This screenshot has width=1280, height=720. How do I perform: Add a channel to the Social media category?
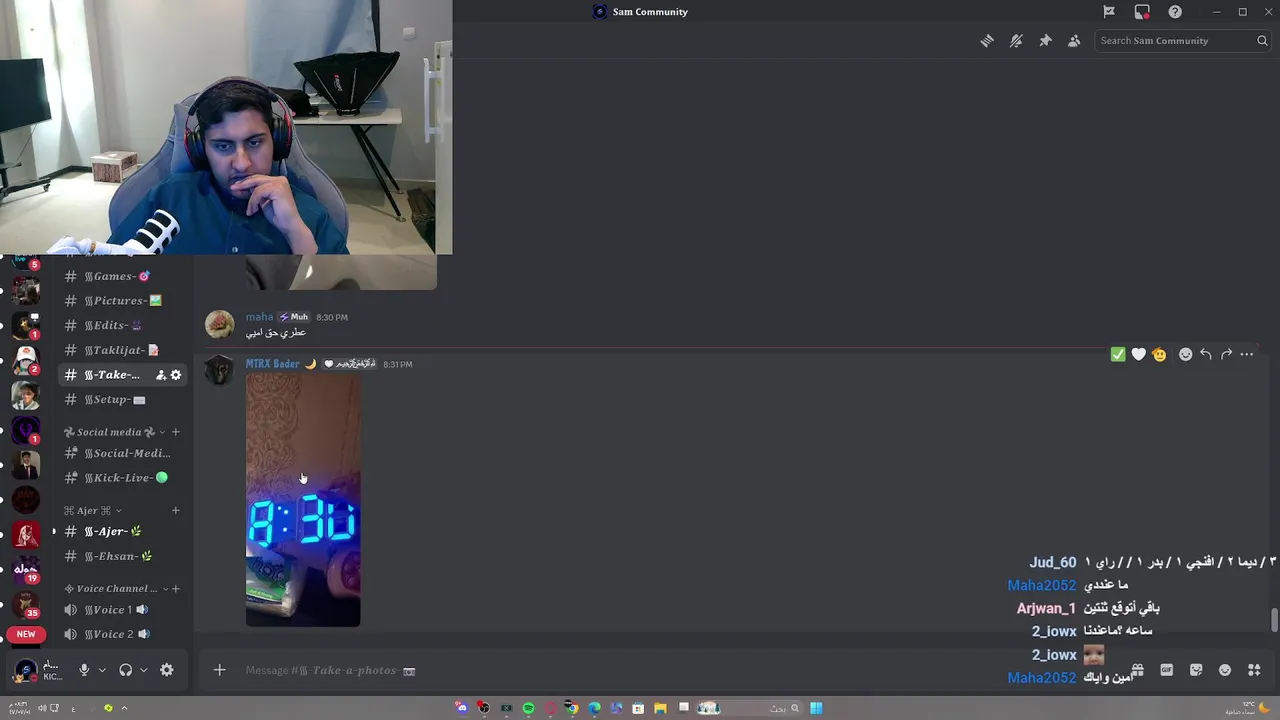(x=175, y=432)
